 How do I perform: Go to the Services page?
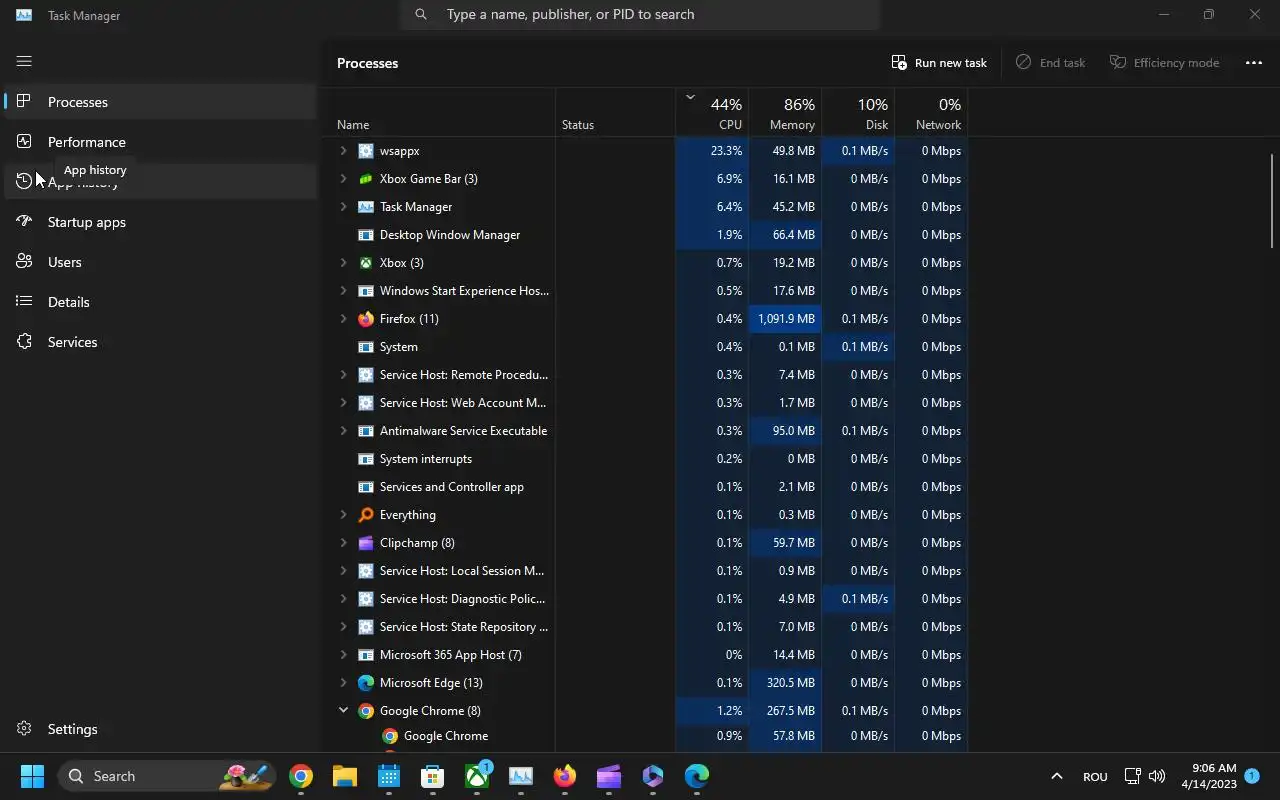tap(160, 342)
